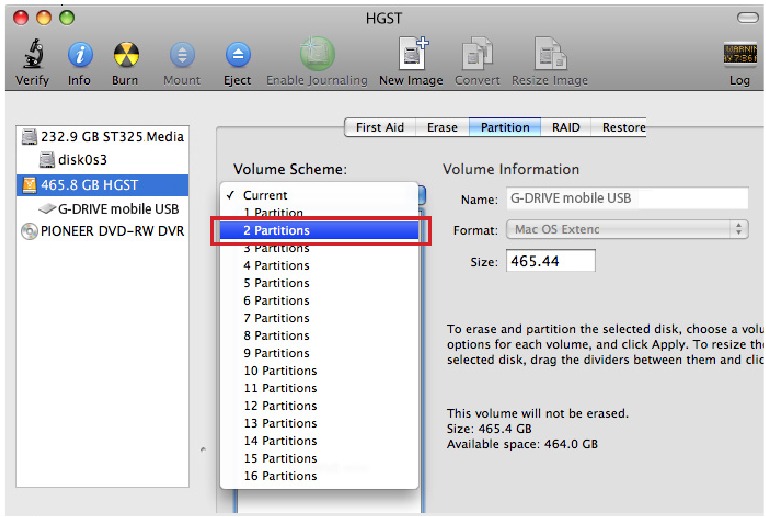Click the orange HGST drive icon
This screenshot has height=517, width=766.
[29, 185]
